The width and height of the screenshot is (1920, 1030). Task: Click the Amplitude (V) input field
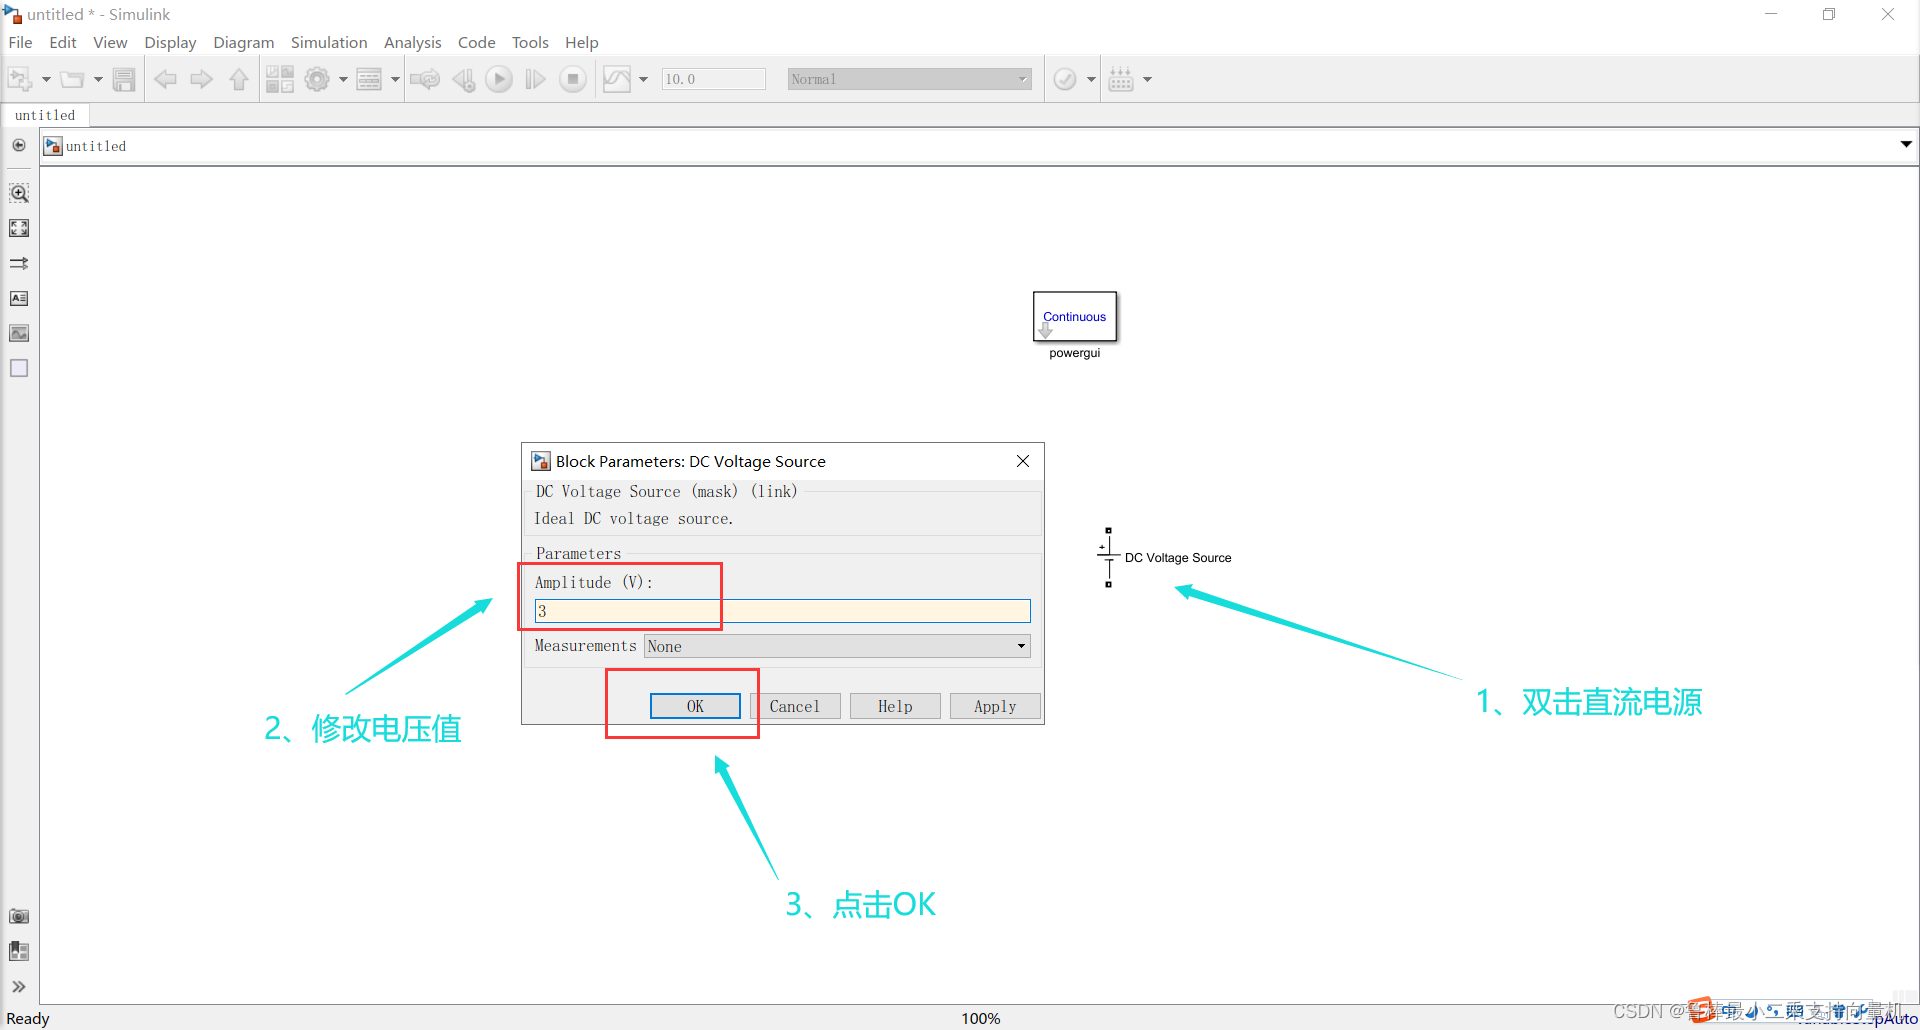(782, 611)
